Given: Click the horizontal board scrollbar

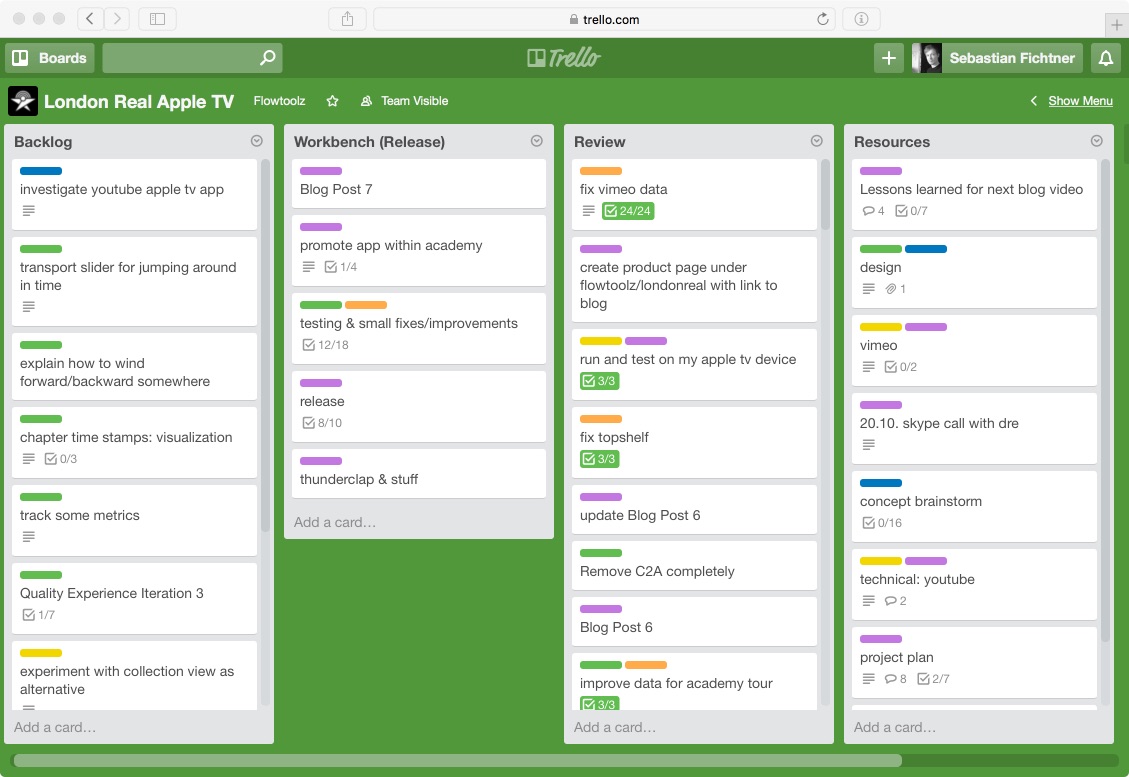Looking at the screenshot, I should pyautogui.click(x=457, y=760).
